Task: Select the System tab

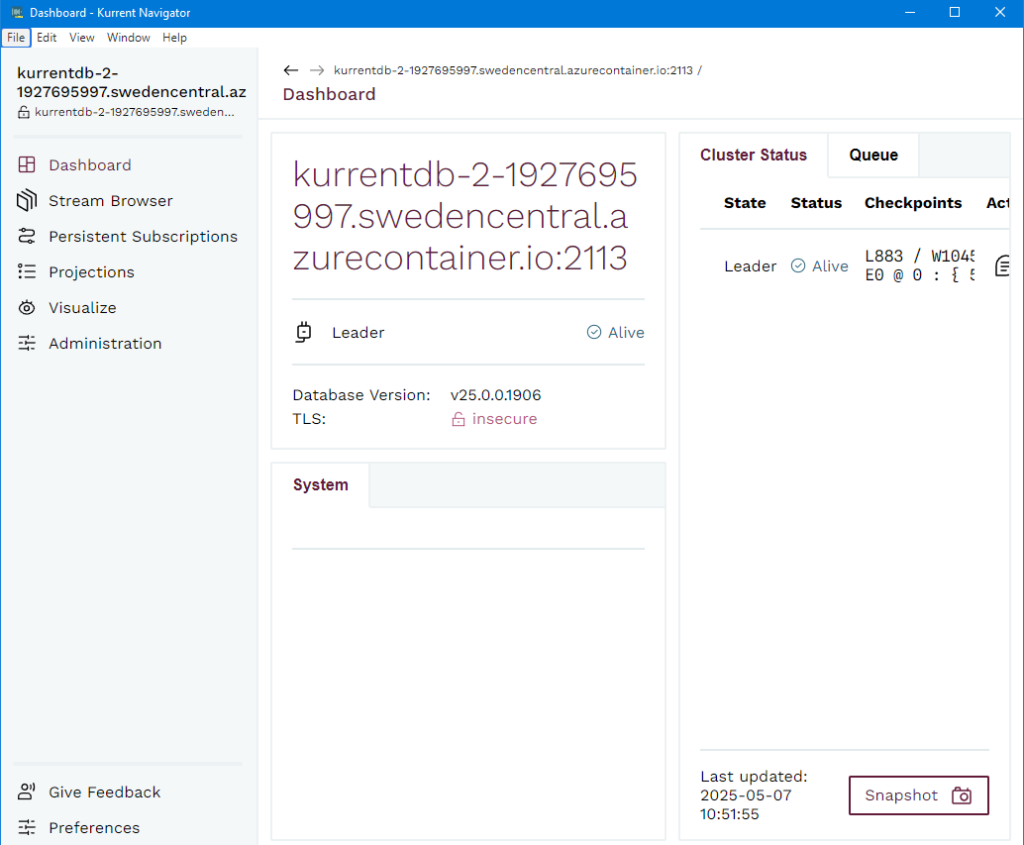Action: [321, 485]
